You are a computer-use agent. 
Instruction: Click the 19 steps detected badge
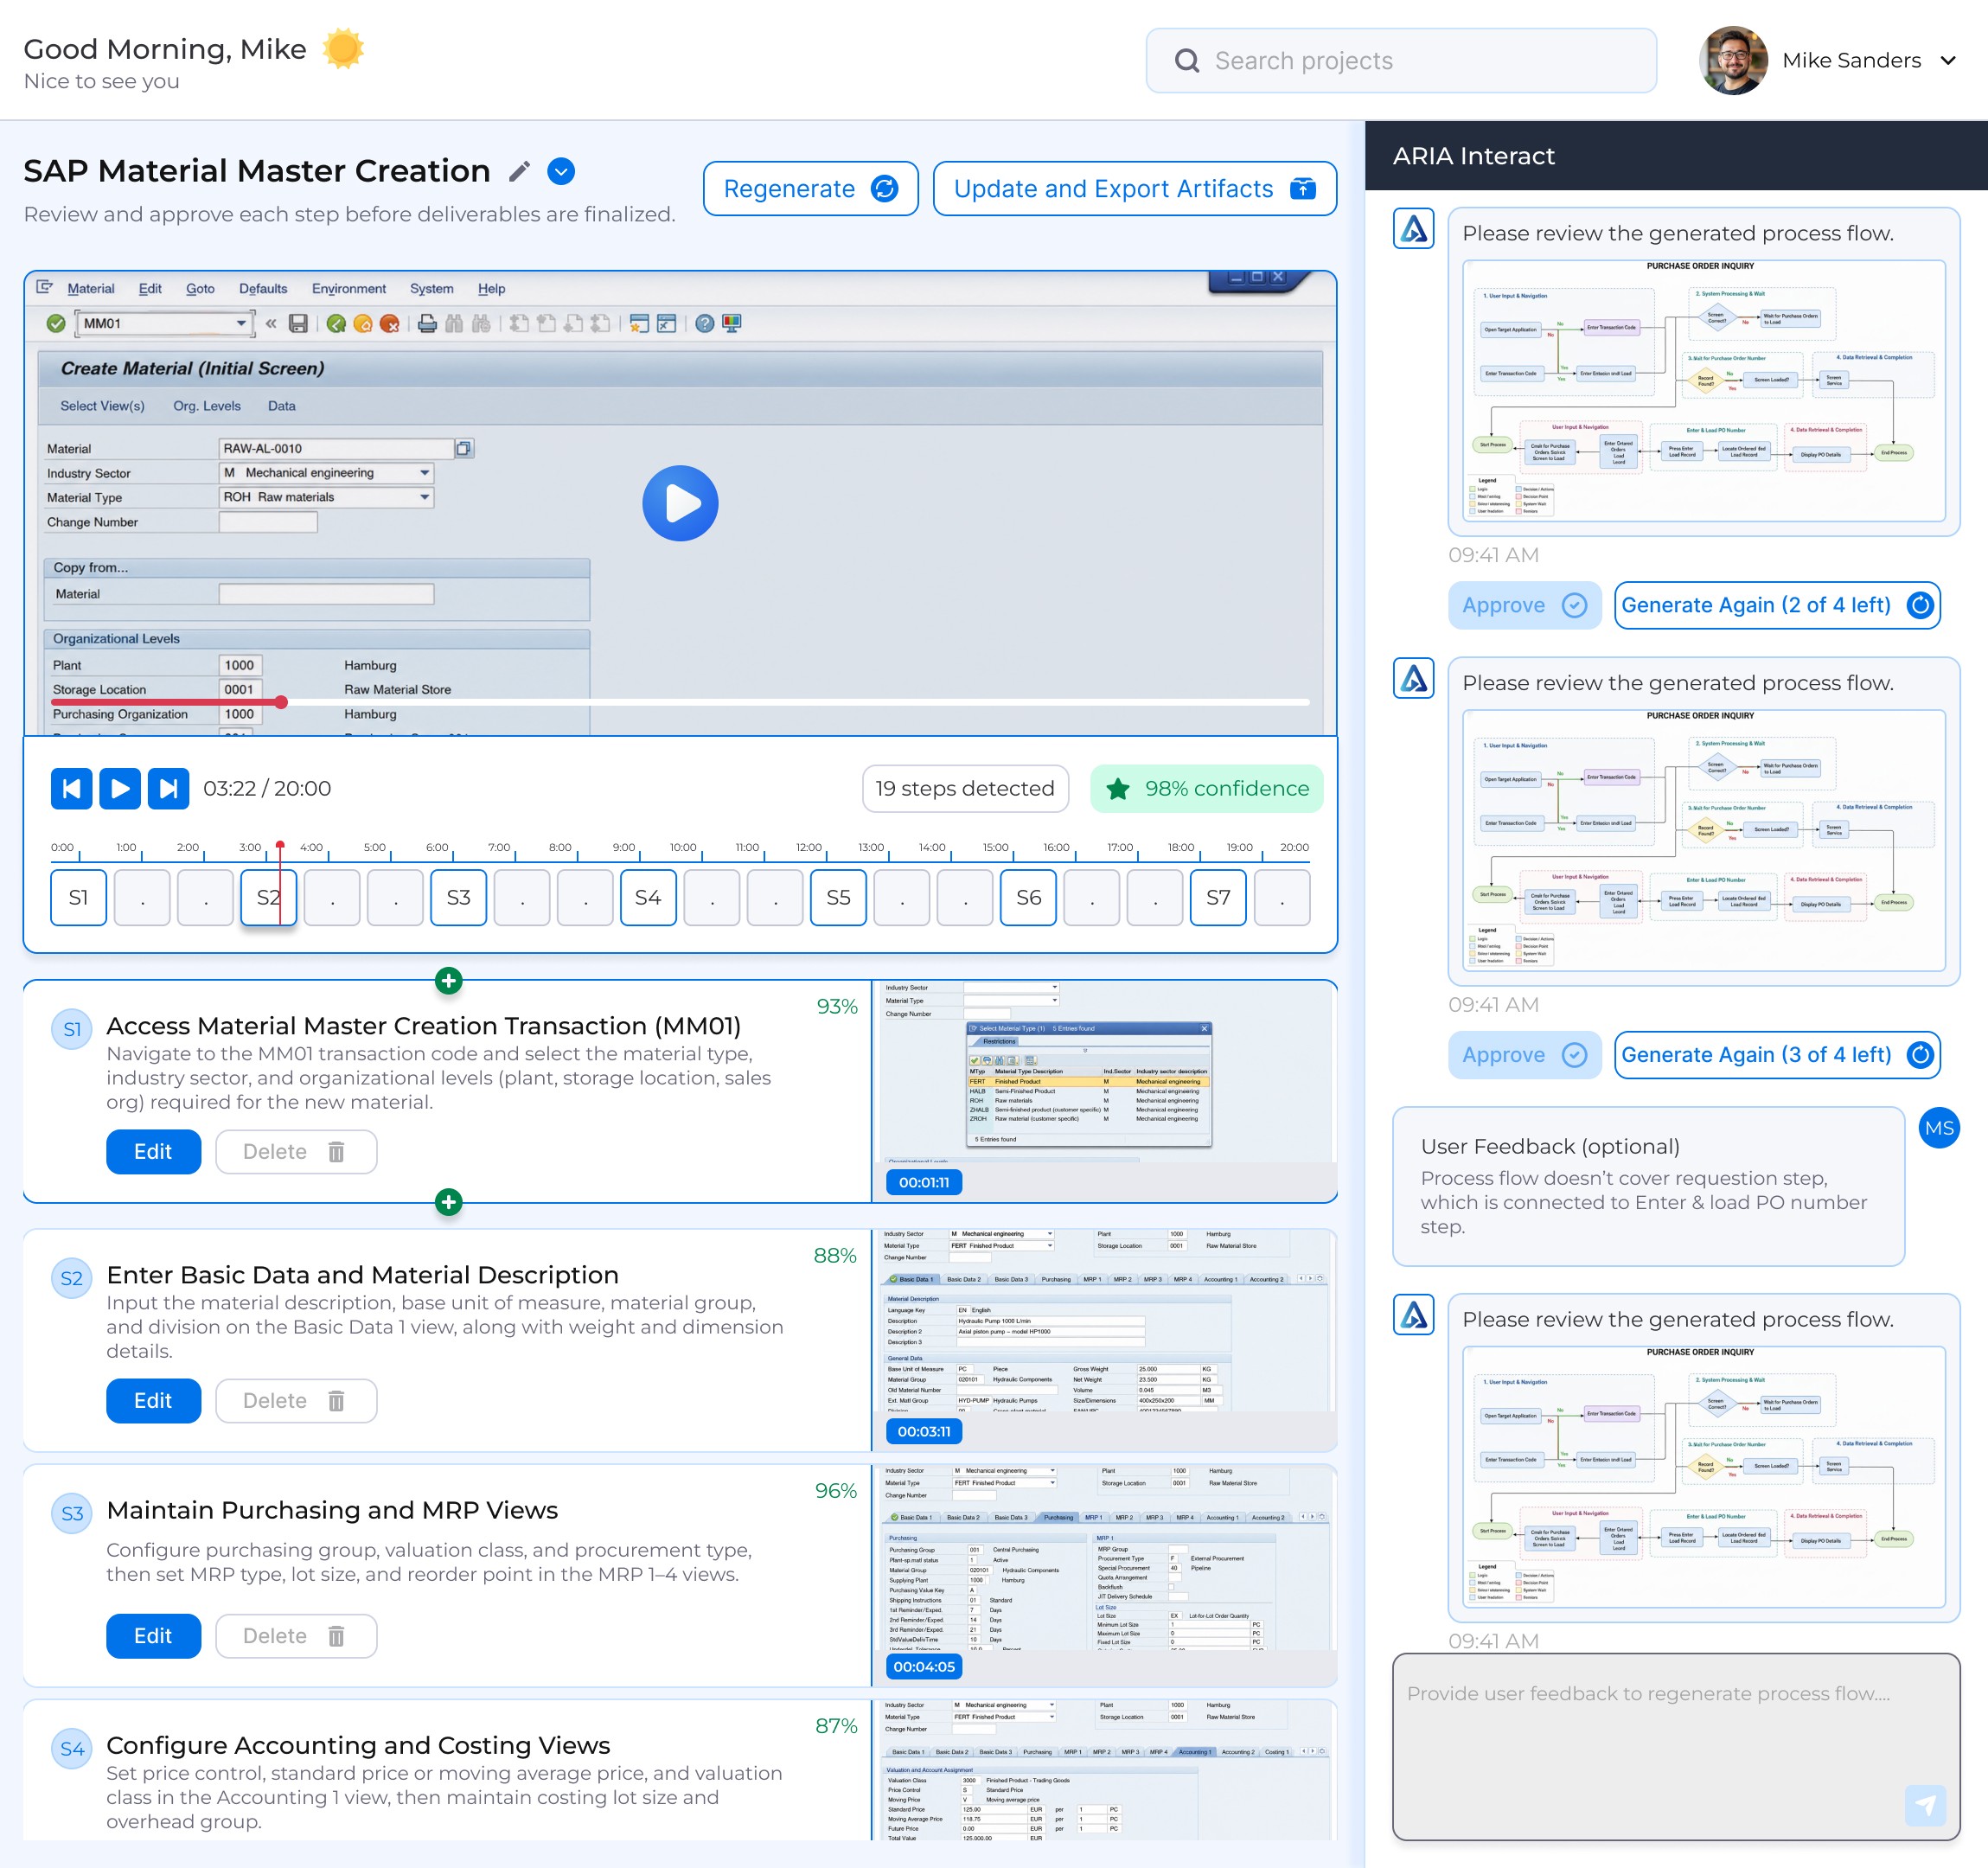point(965,788)
